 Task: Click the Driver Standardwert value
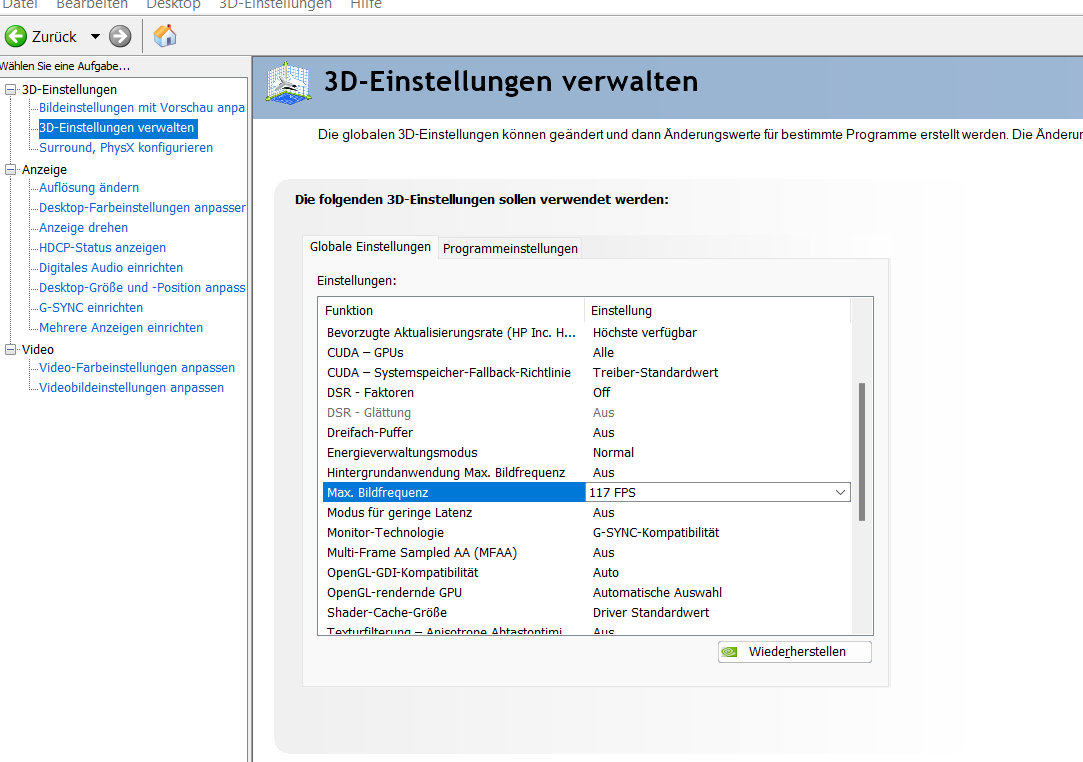(651, 613)
